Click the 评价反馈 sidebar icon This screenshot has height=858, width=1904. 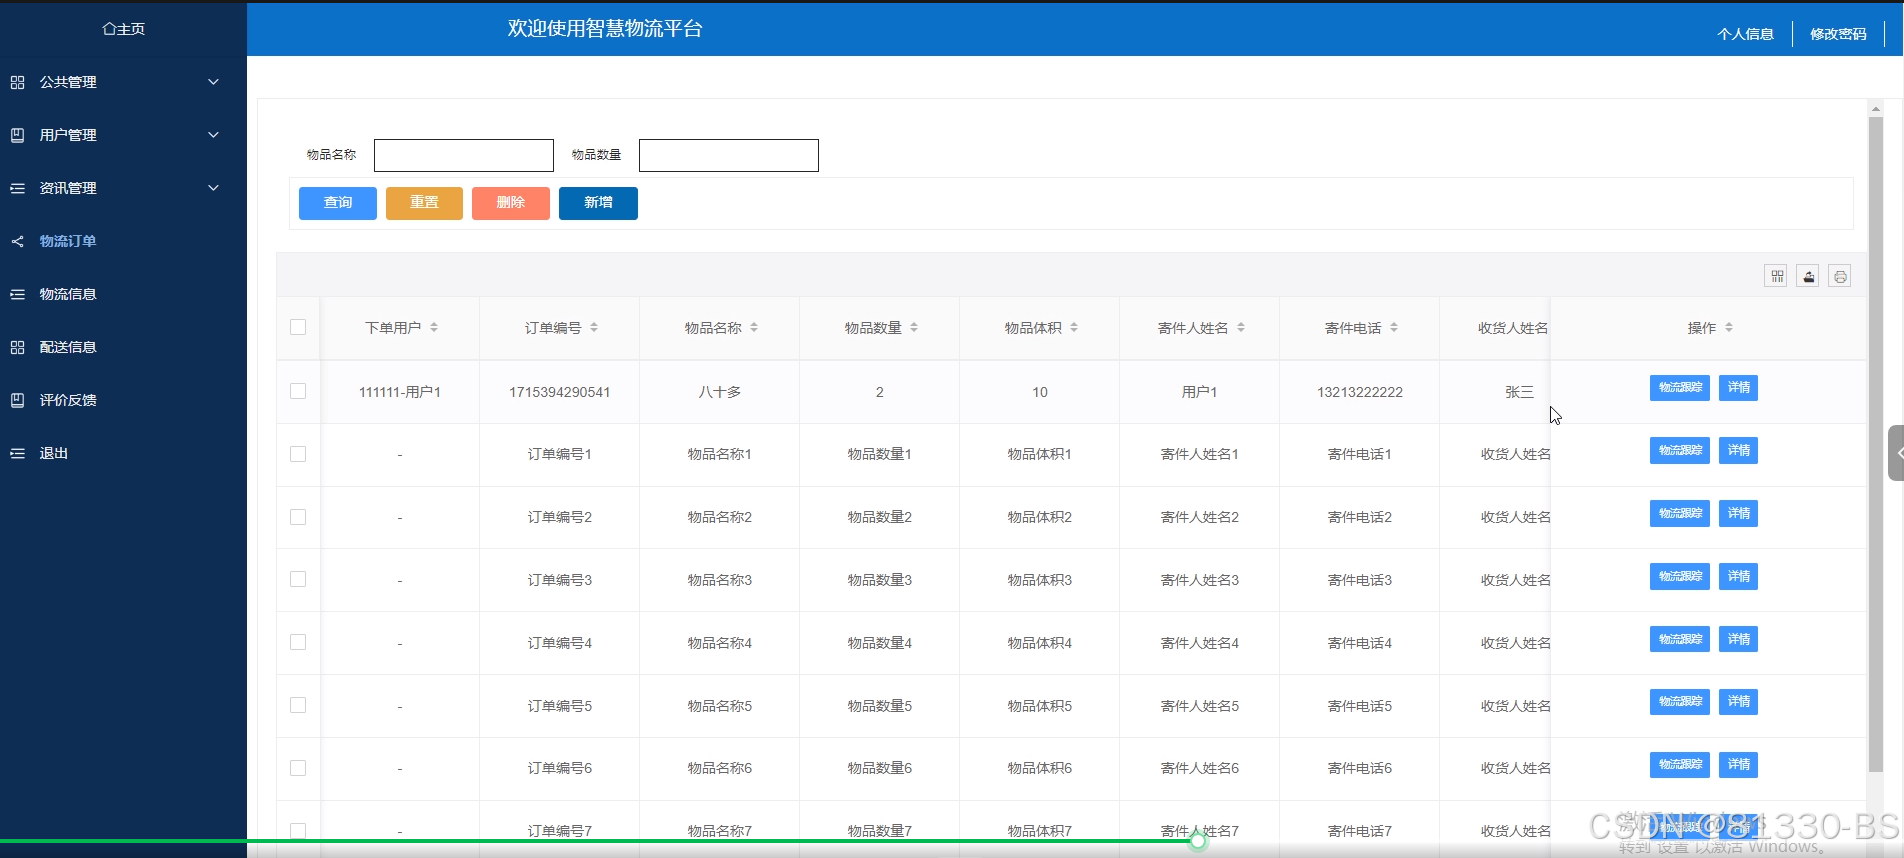click(17, 400)
